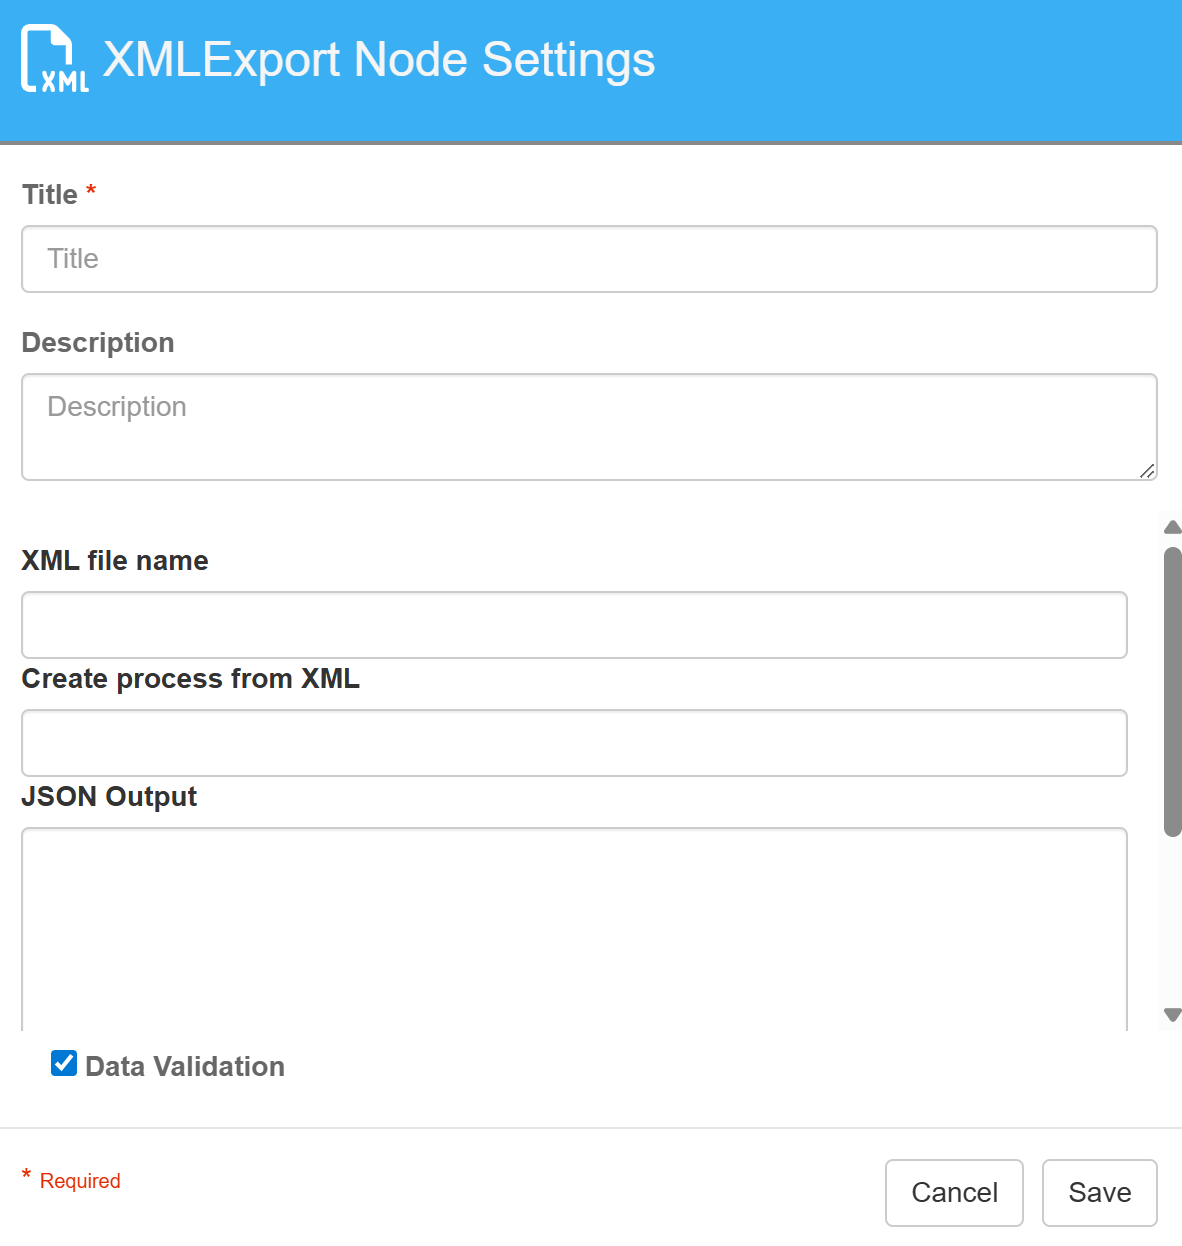Click the Save button
Viewport: 1182px width, 1246px height.
pos(1099,1192)
